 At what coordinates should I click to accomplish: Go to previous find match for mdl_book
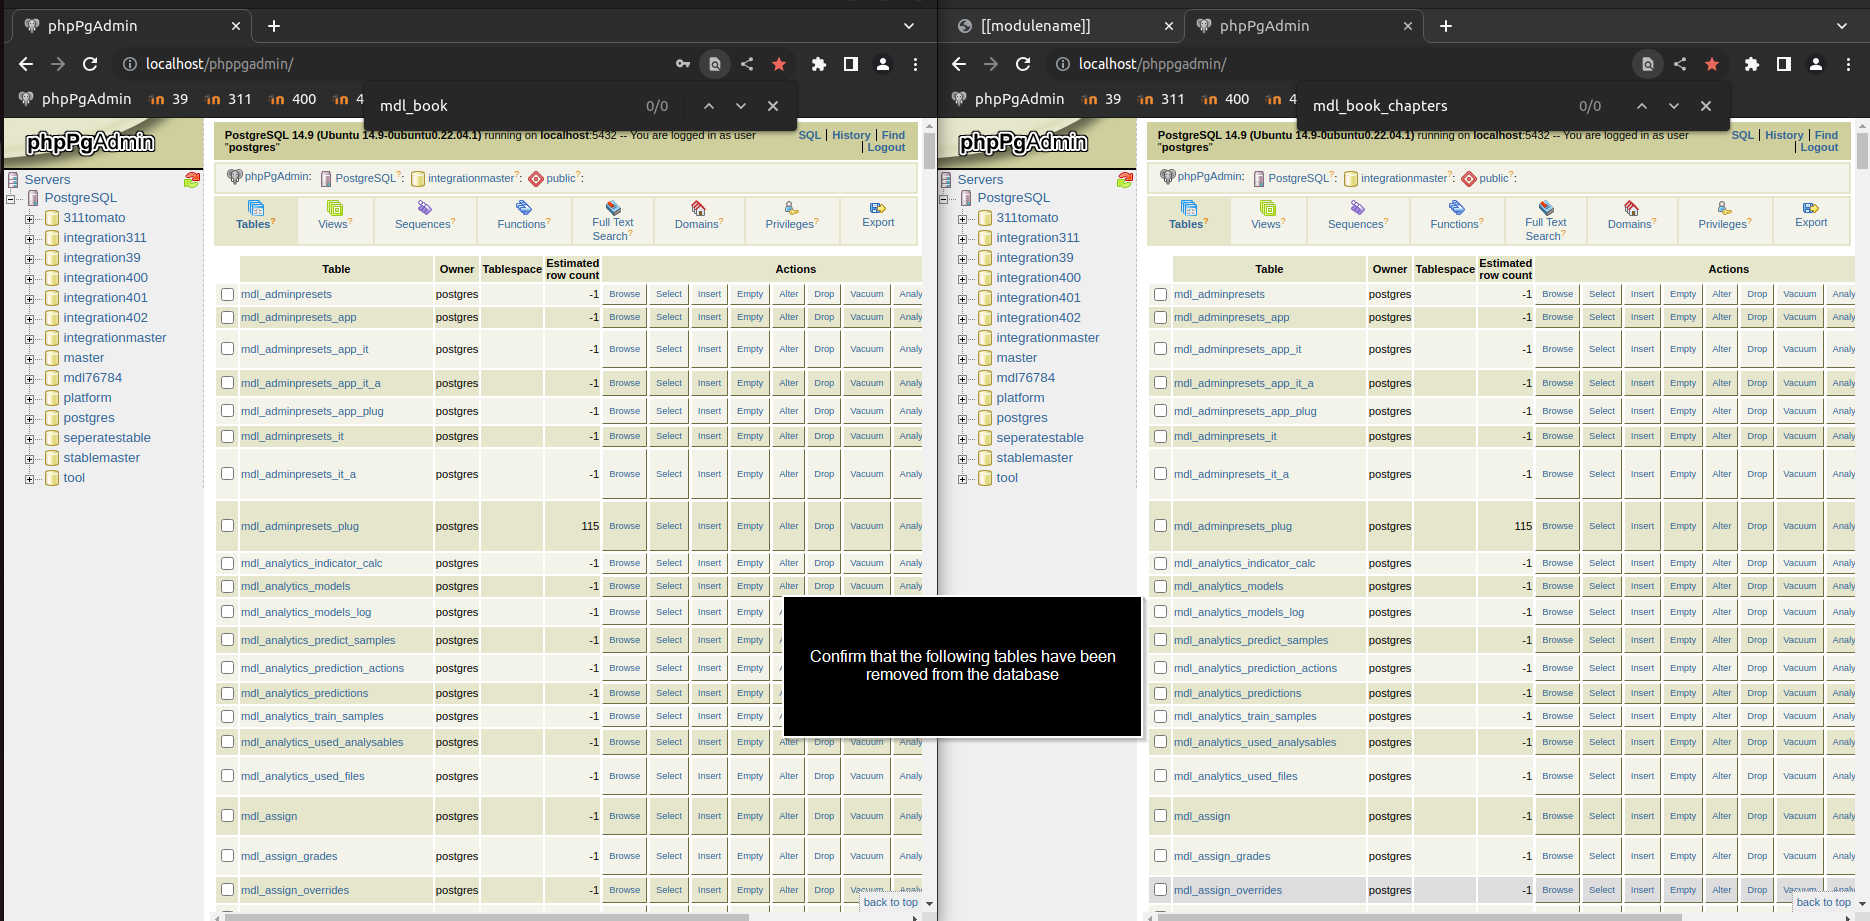709,106
